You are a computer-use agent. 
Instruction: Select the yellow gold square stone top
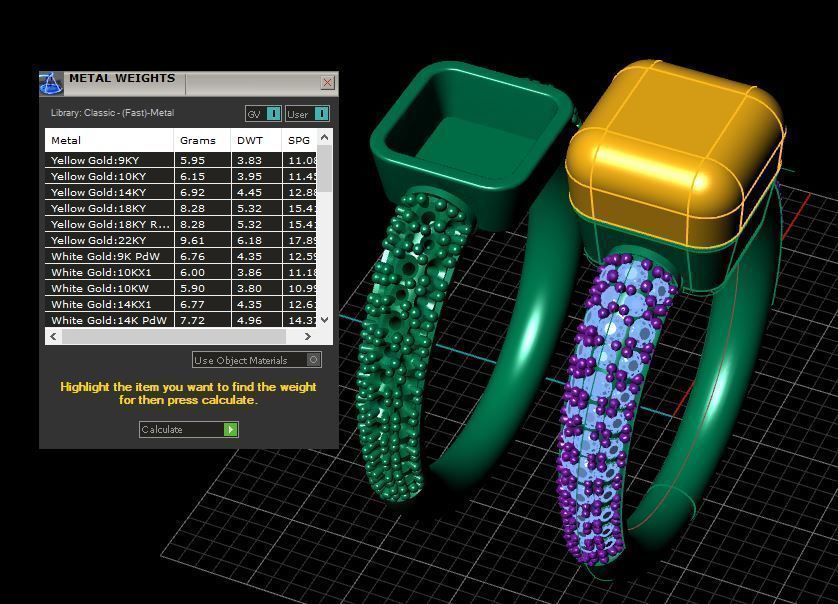coord(674,152)
